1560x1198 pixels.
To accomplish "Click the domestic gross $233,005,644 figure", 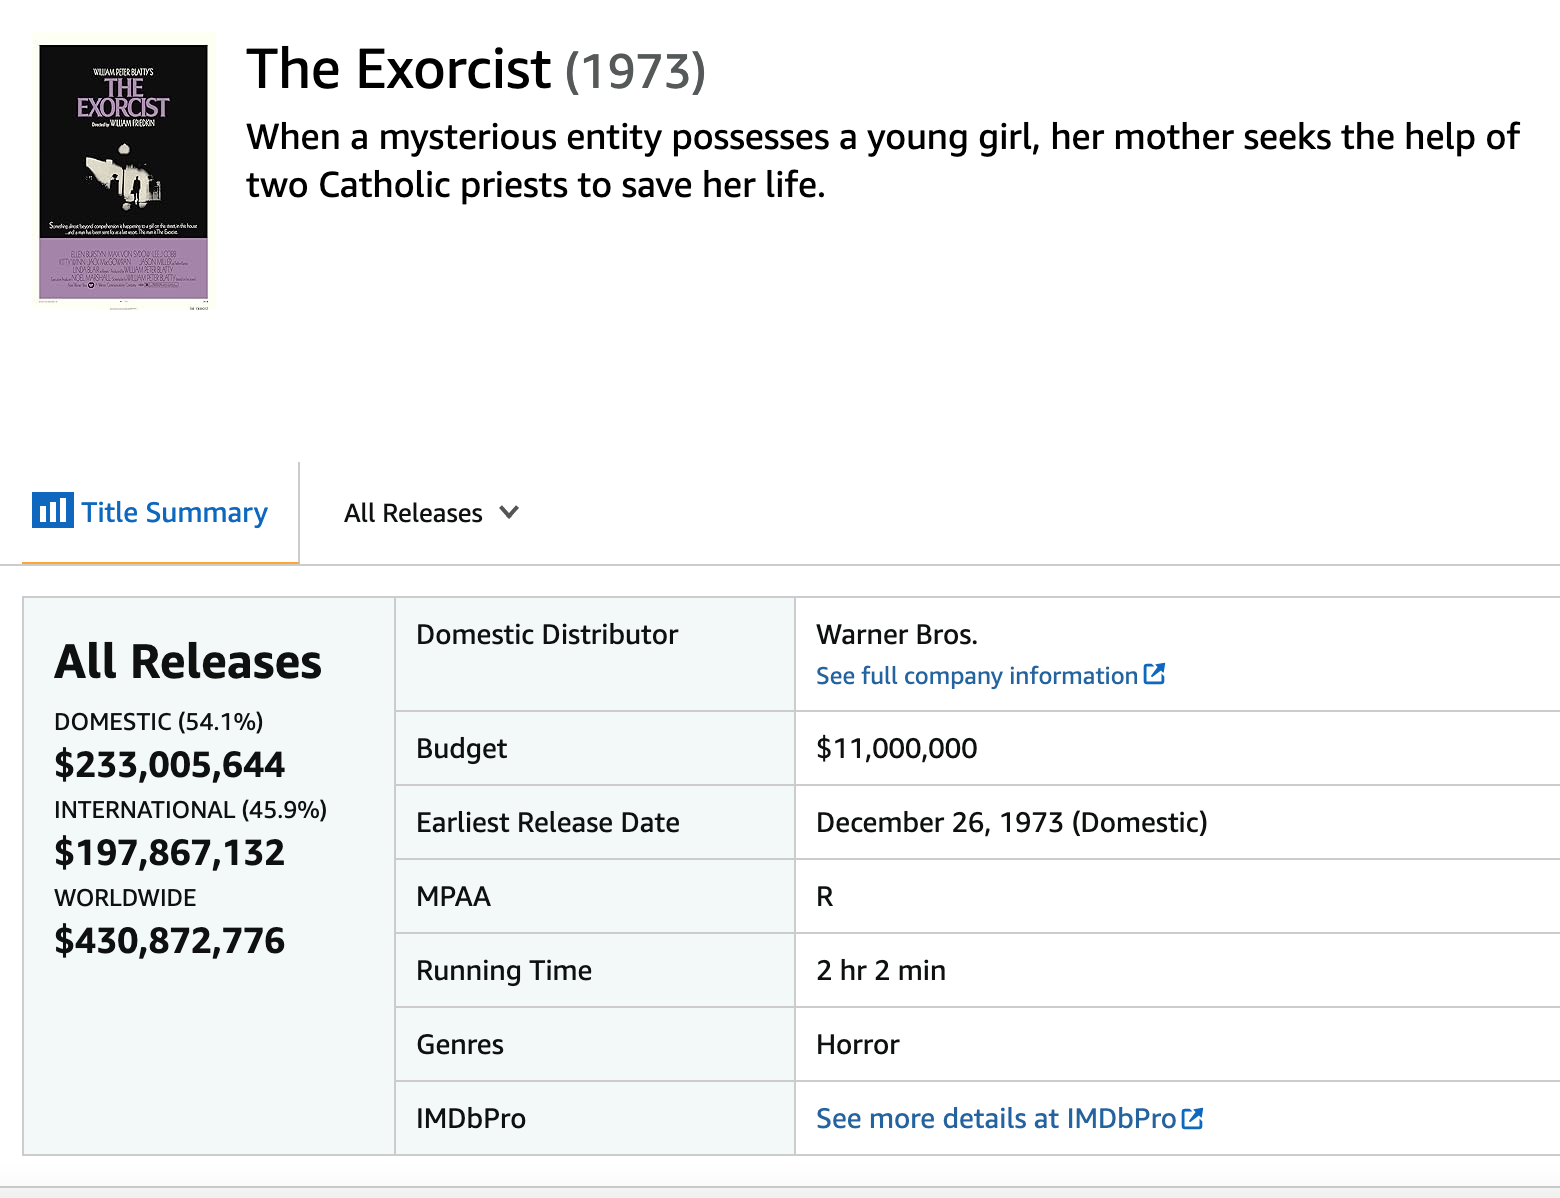I will pyautogui.click(x=170, y=764).
